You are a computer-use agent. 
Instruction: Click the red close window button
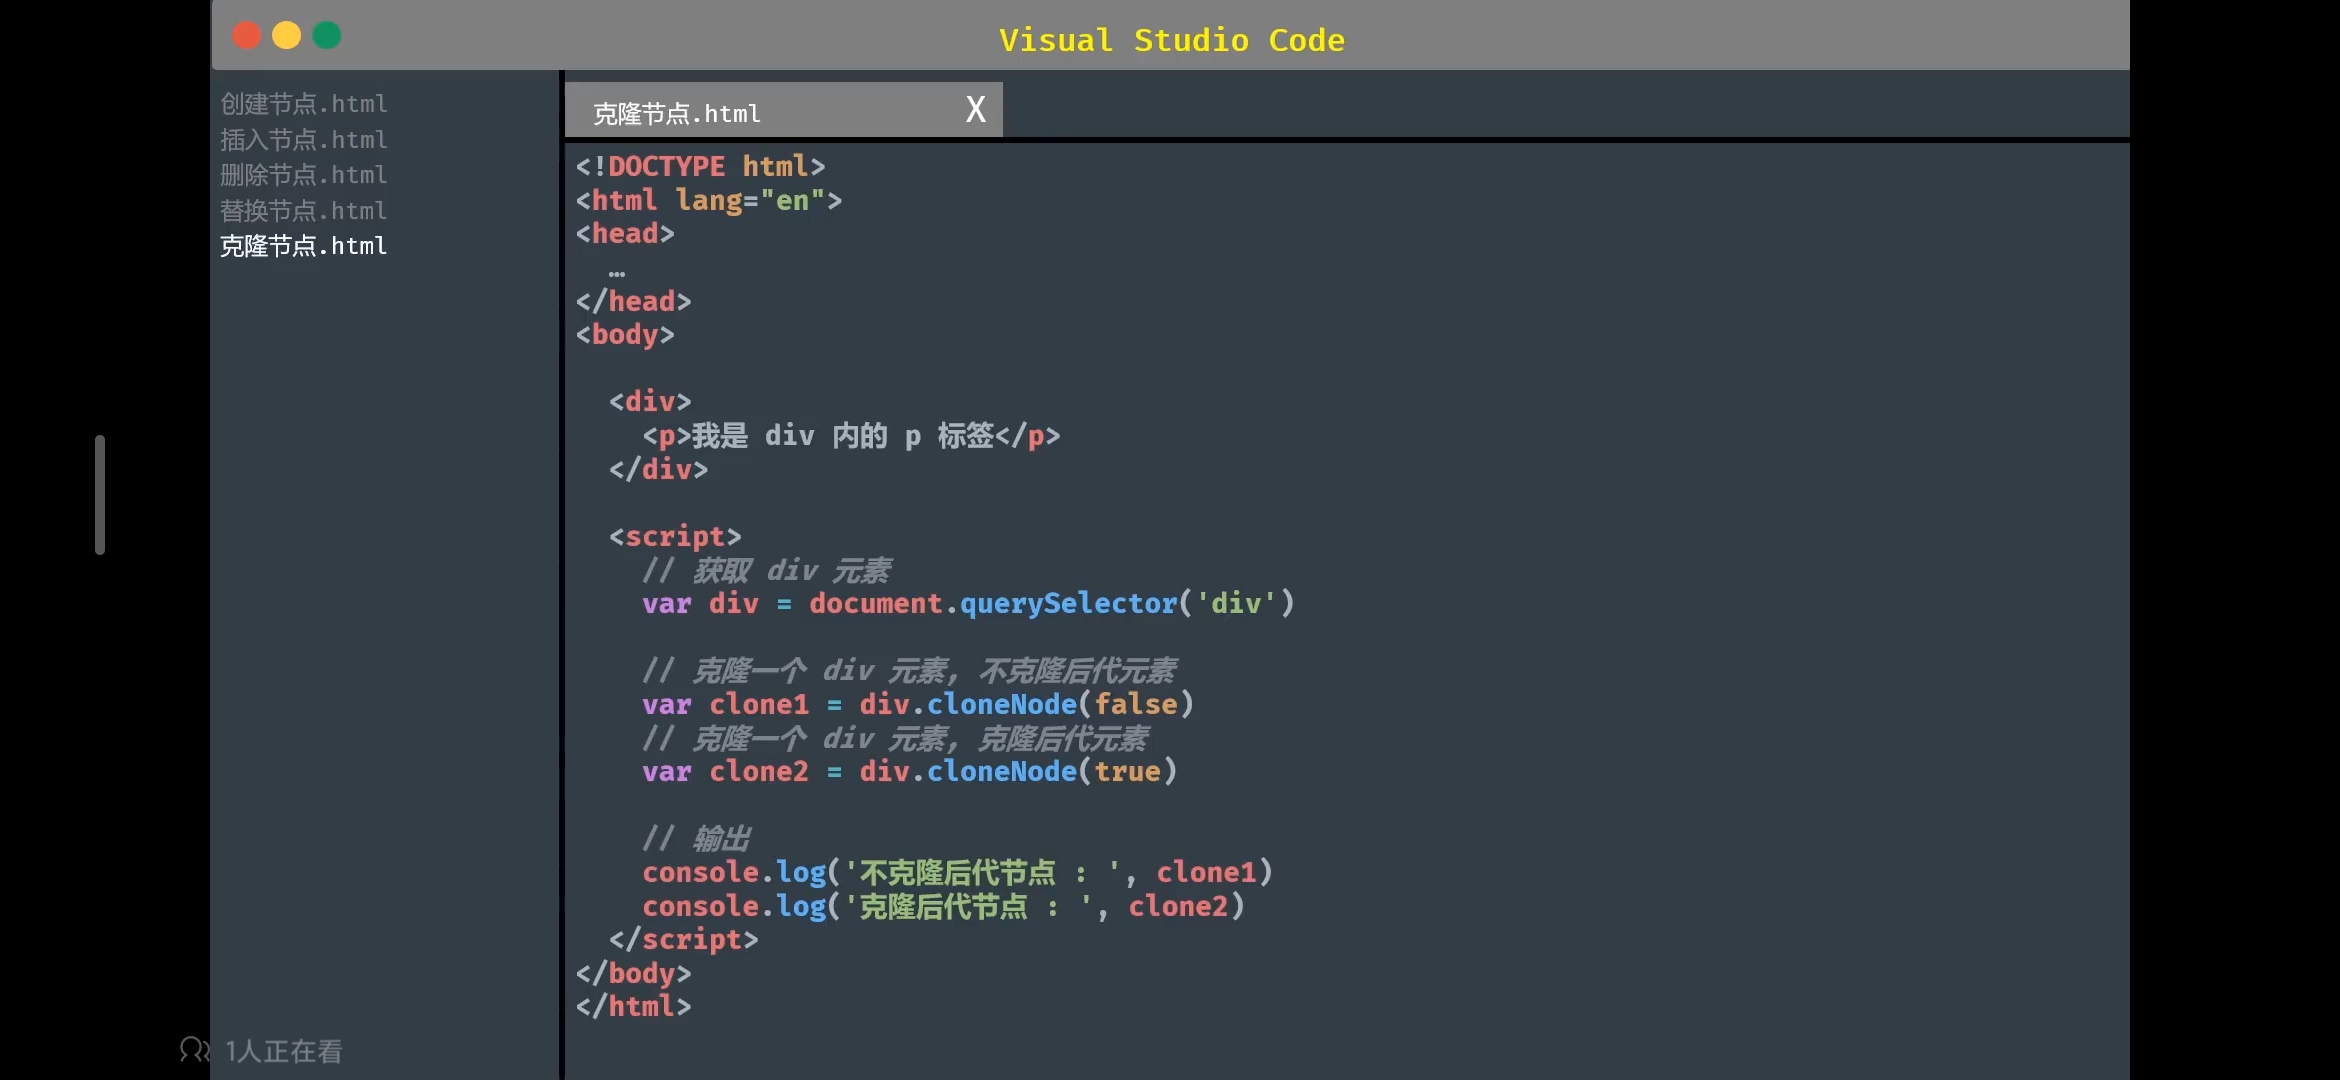pos(247,36)
